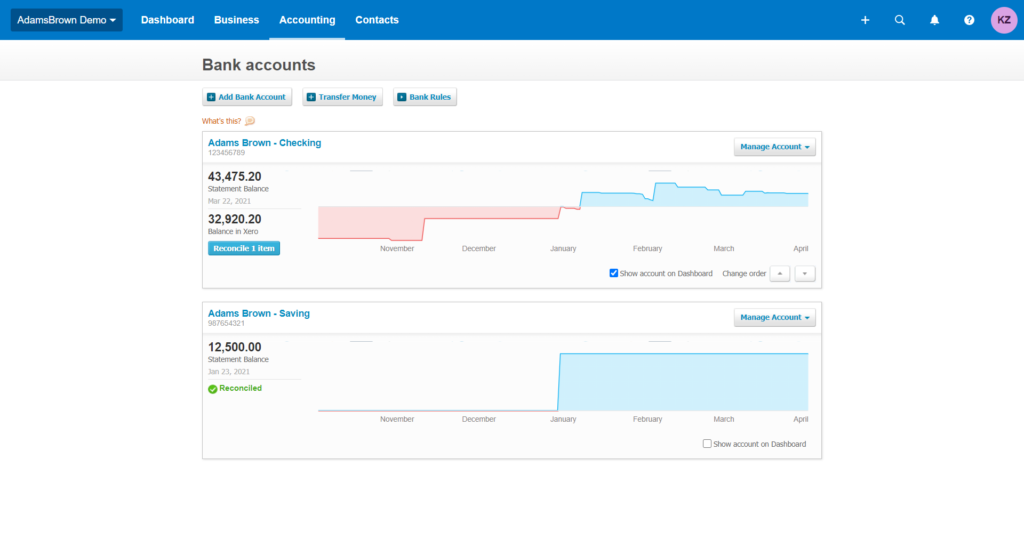Click the Change order label
The width and height of the screenshot is (1024, 539).
[744, 274]
